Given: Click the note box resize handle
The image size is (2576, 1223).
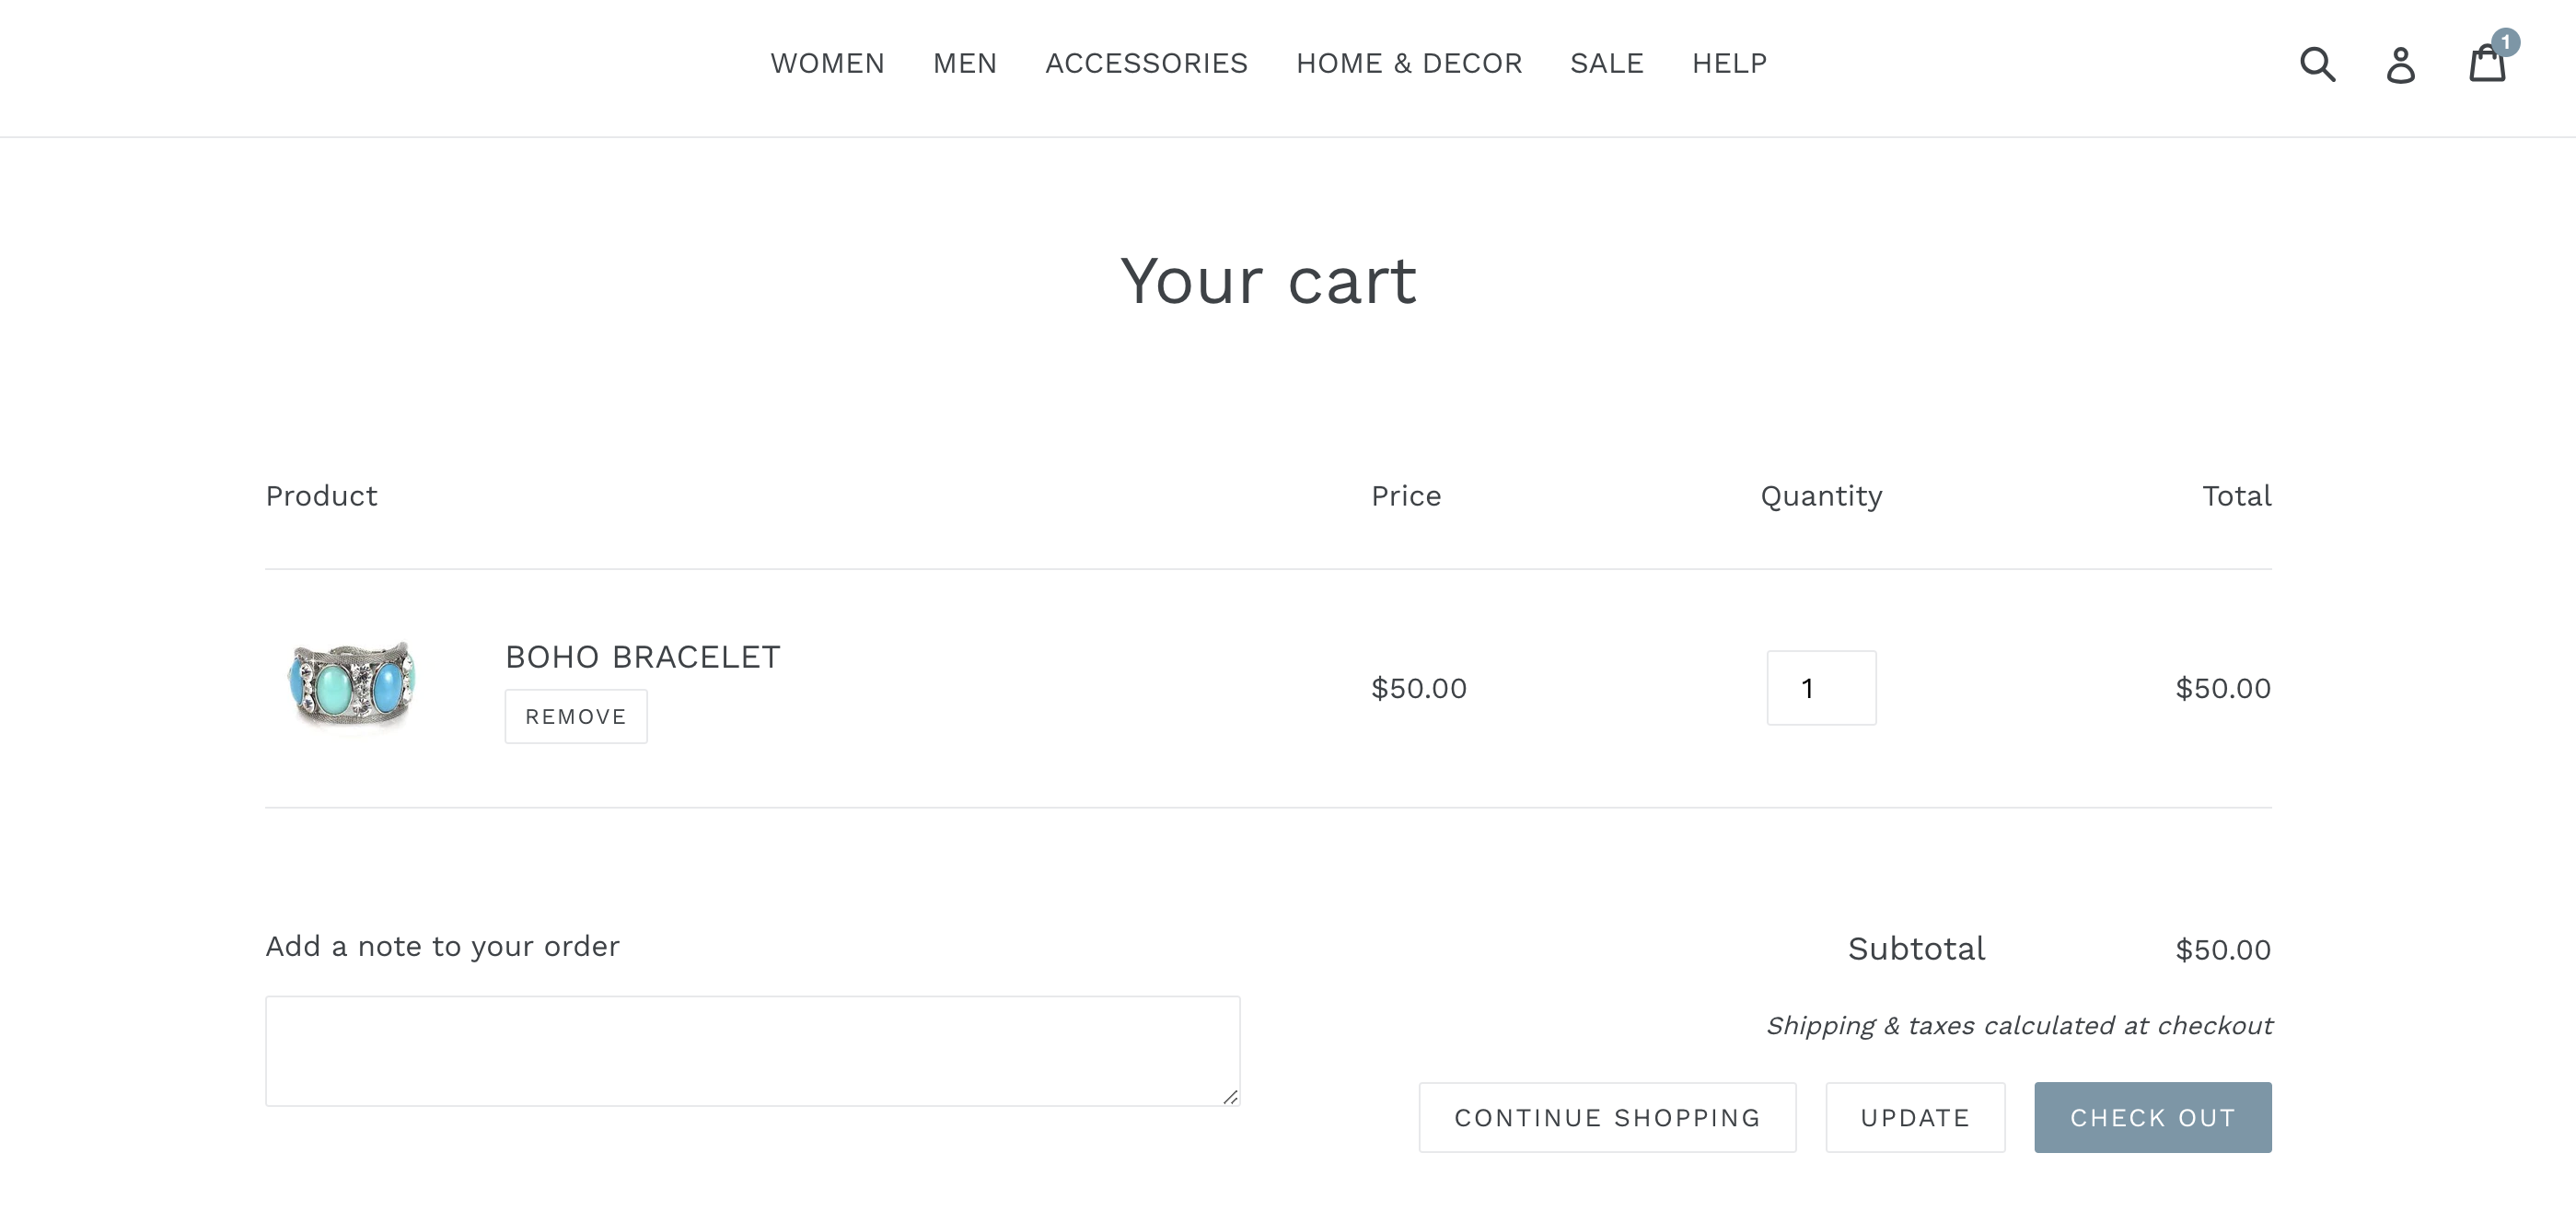Looking at the screenshot, I should 1231,1098.
